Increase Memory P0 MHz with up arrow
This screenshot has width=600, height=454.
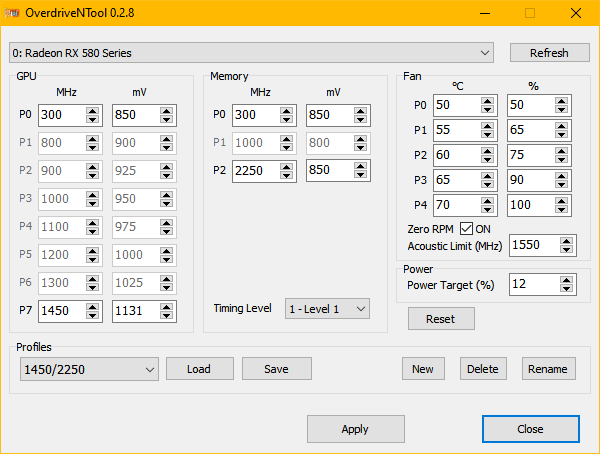pos(287,111)
